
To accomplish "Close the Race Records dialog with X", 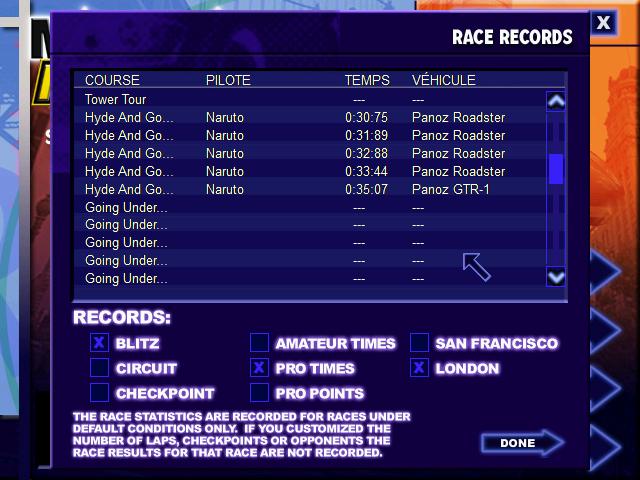I will [x=603, y=22].
